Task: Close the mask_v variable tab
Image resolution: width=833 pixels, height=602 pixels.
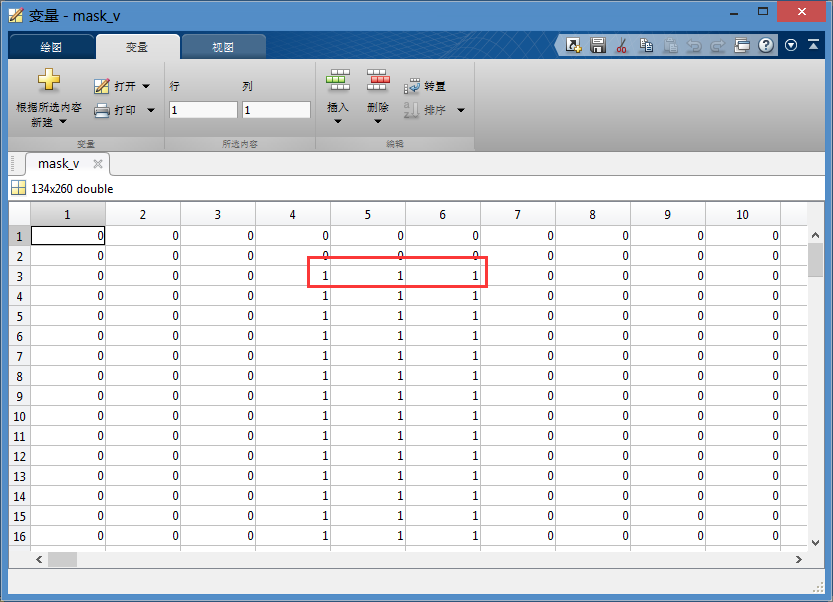Action: pos(98,164)
